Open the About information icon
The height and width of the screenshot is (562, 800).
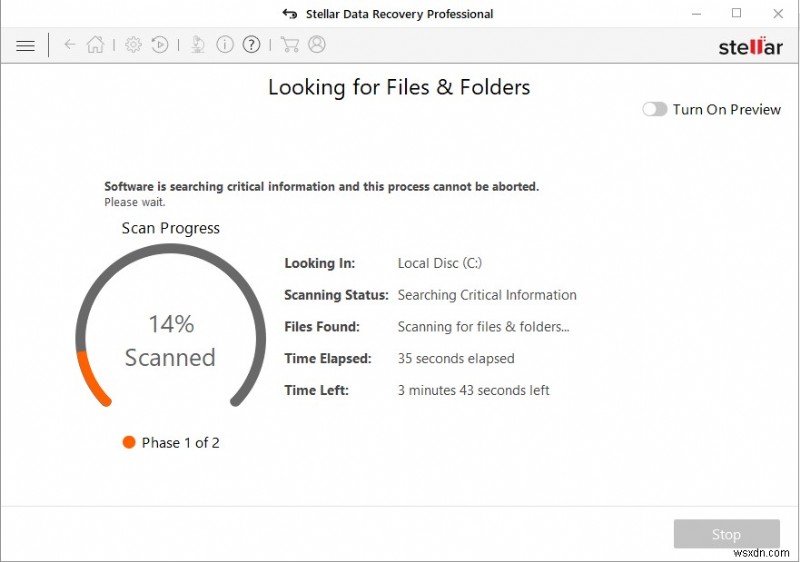click(225, 45)
